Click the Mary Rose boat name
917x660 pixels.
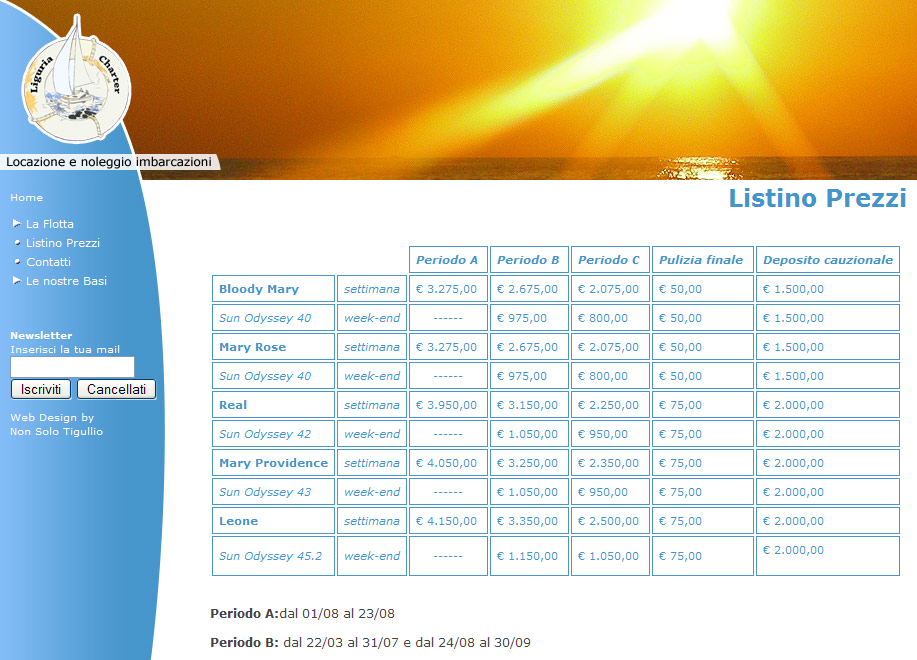252,347
